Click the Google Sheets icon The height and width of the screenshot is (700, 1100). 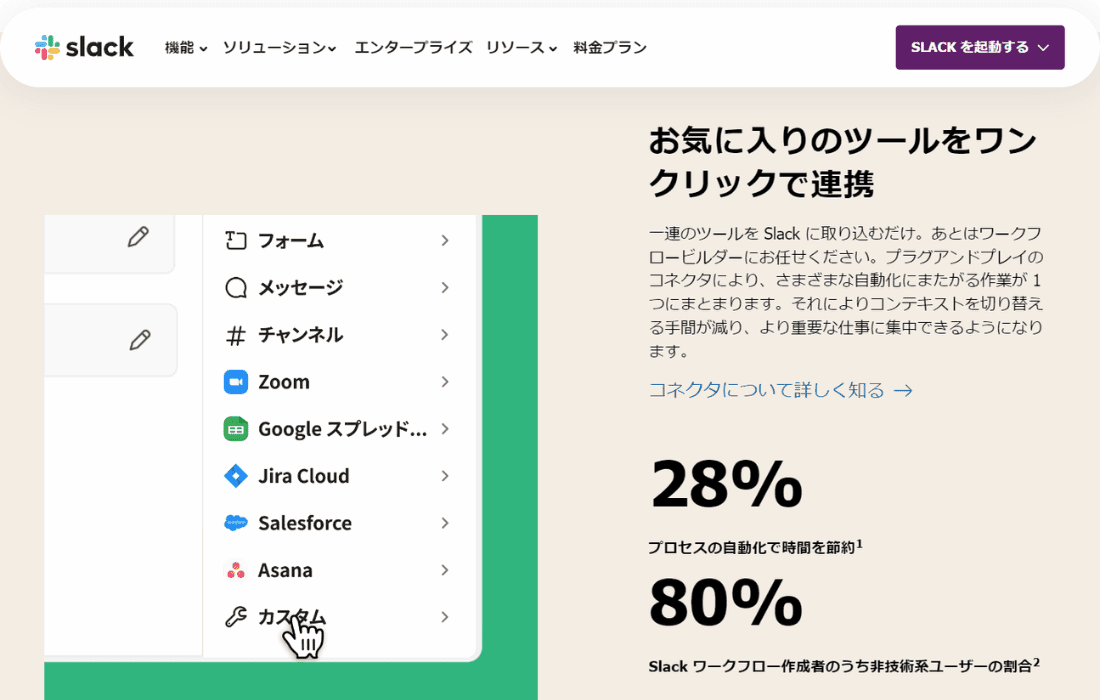[x=236, y=429]
